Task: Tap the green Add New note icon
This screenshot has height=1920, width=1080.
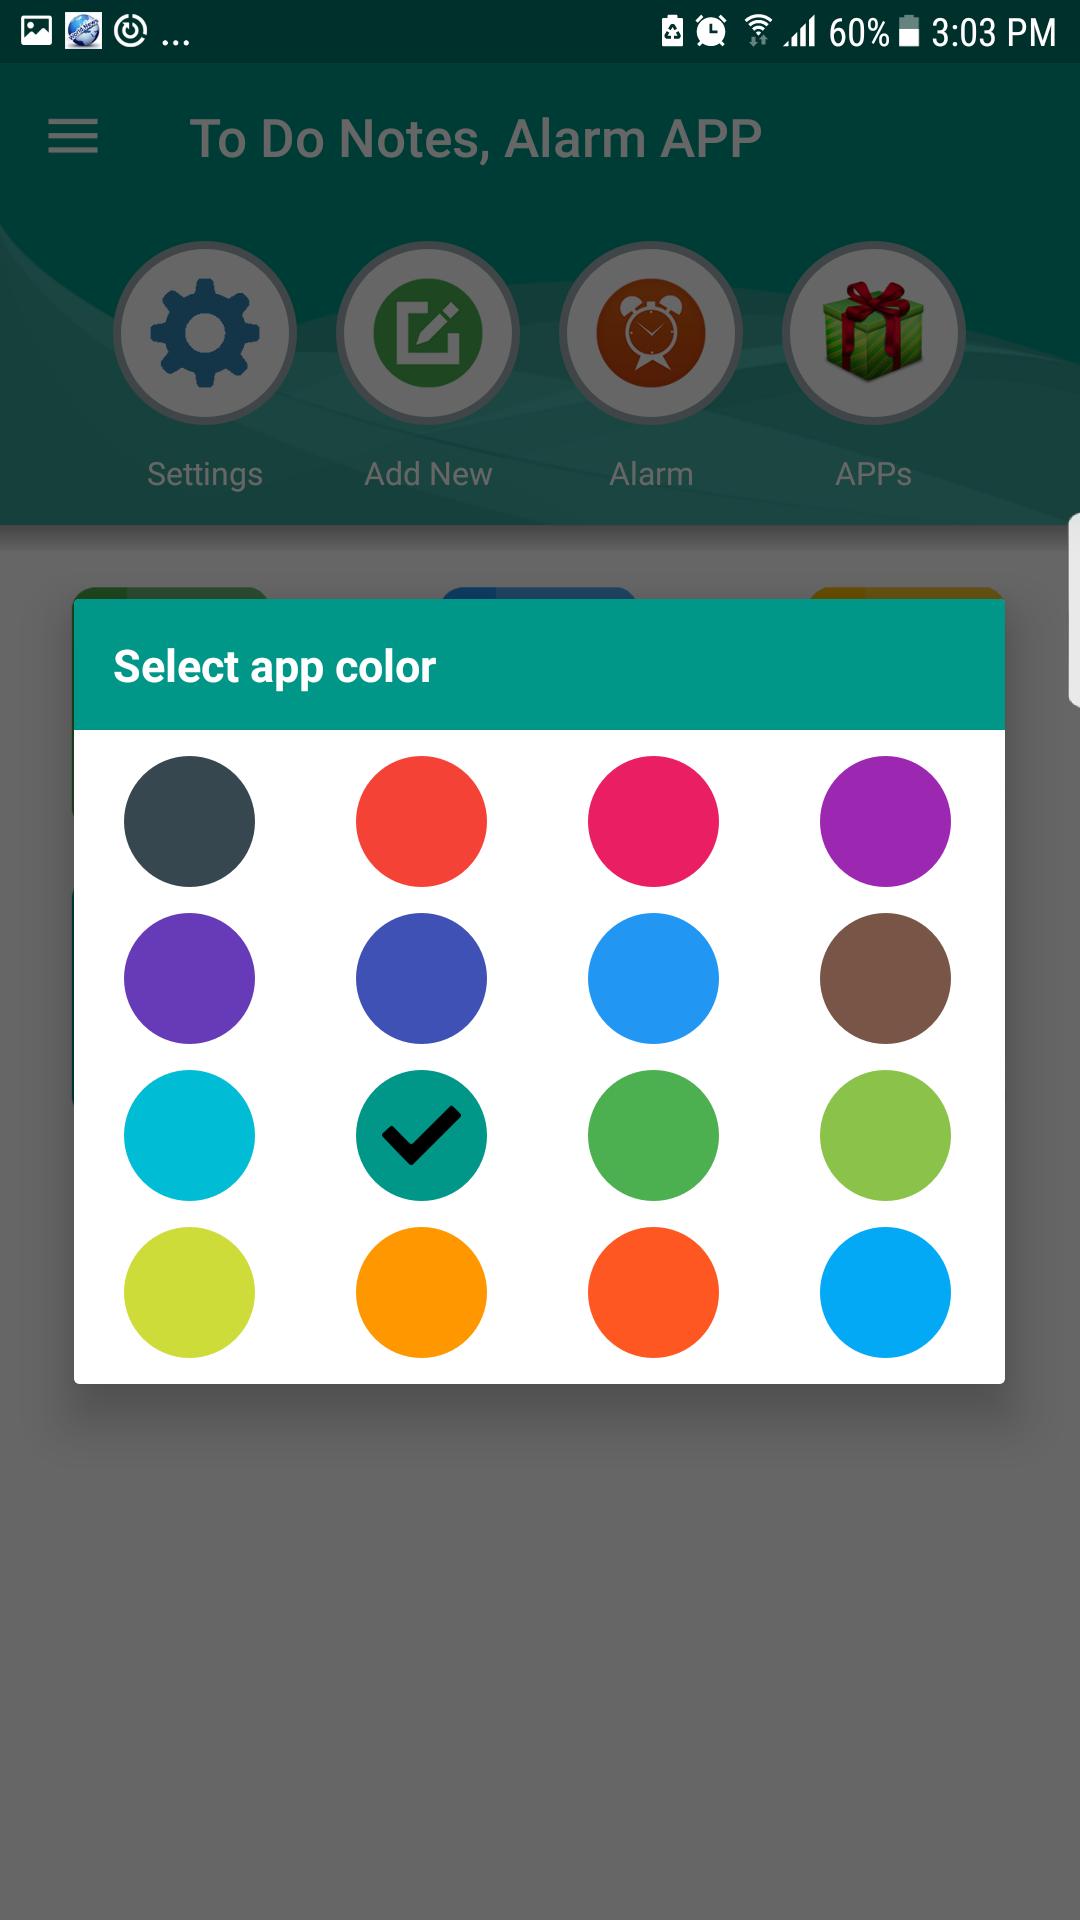Action: tap(428, 333)
